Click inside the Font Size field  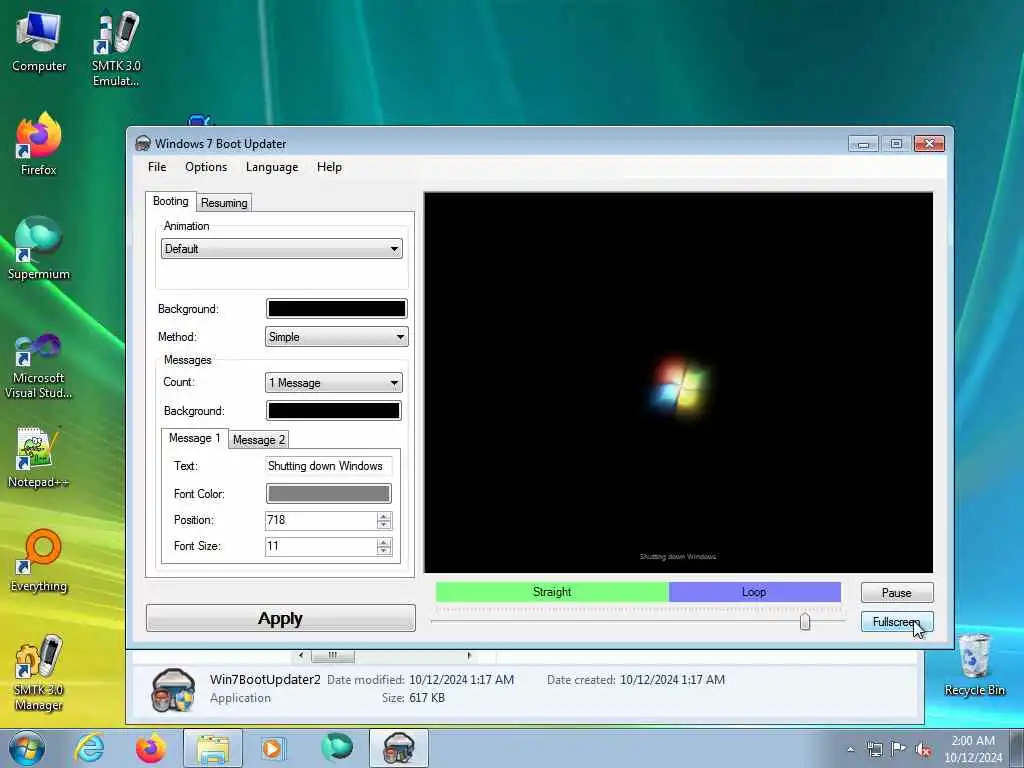321,547
